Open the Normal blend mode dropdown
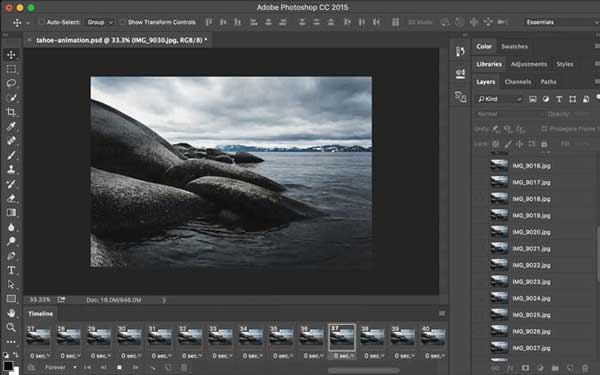600x375 pixels. click(x=509, y=114)
